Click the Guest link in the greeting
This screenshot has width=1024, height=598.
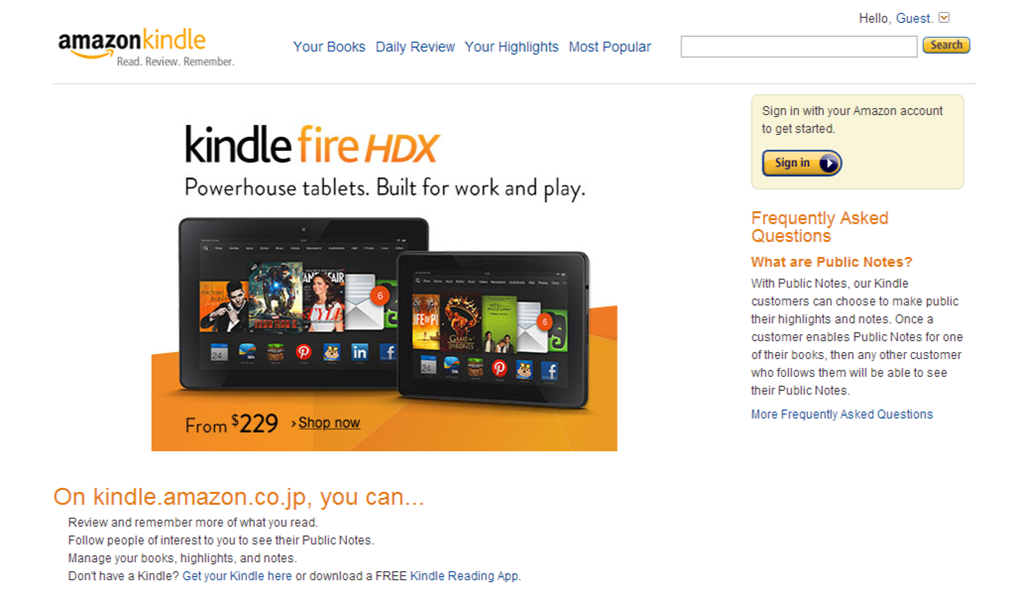[913, 18]
